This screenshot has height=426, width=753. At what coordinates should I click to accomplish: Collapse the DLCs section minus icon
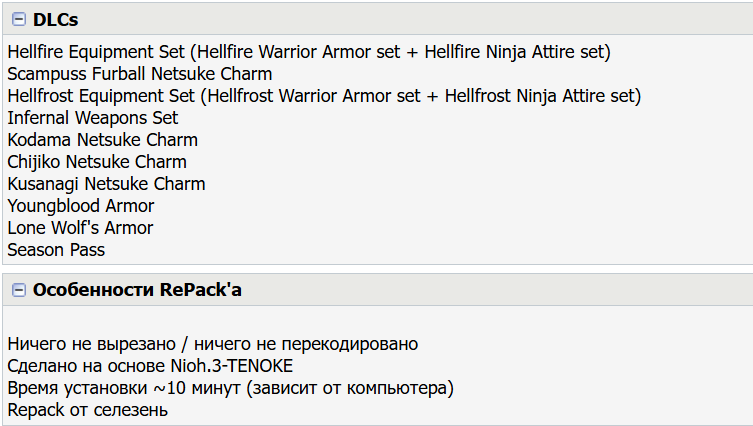tap(17, 19)
